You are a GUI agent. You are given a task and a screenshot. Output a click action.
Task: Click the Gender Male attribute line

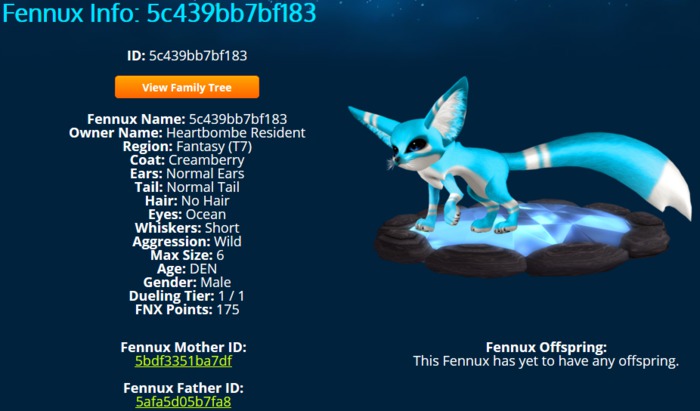pos(187,282)
